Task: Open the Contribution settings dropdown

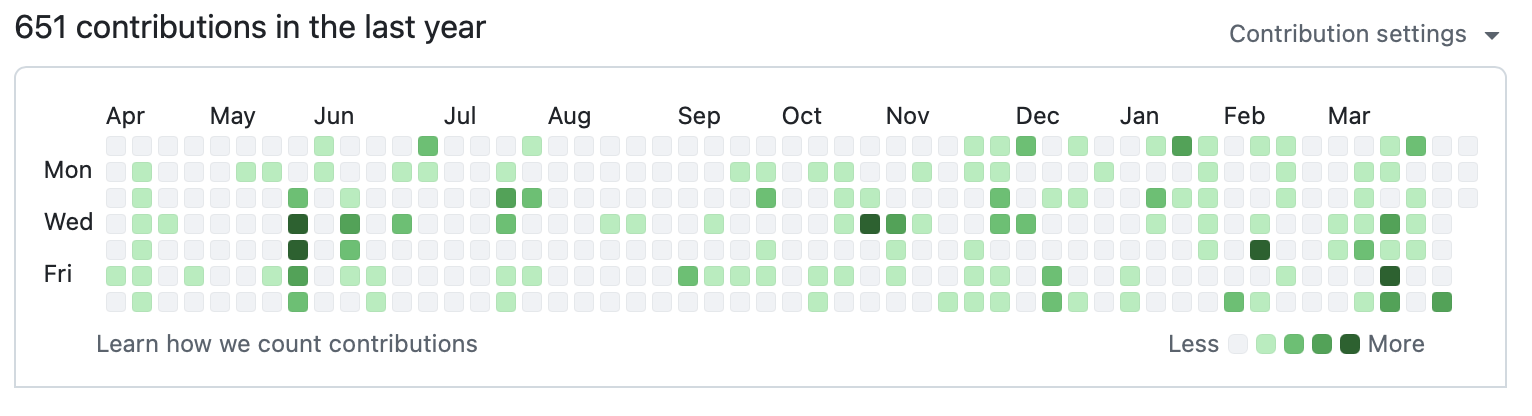Action: pos(1347,34)
